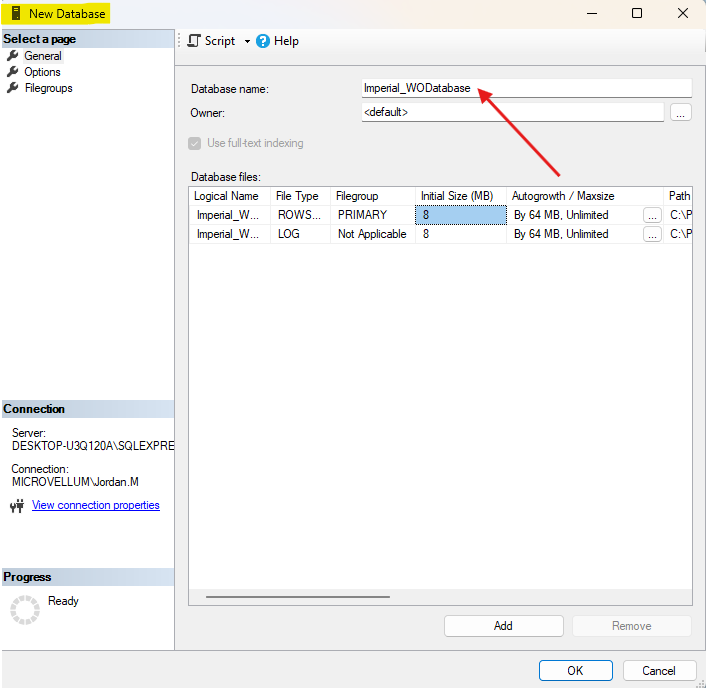The image size is (706, 688).
Task: Click the database icon in title bar
Action: coord(14,14)
